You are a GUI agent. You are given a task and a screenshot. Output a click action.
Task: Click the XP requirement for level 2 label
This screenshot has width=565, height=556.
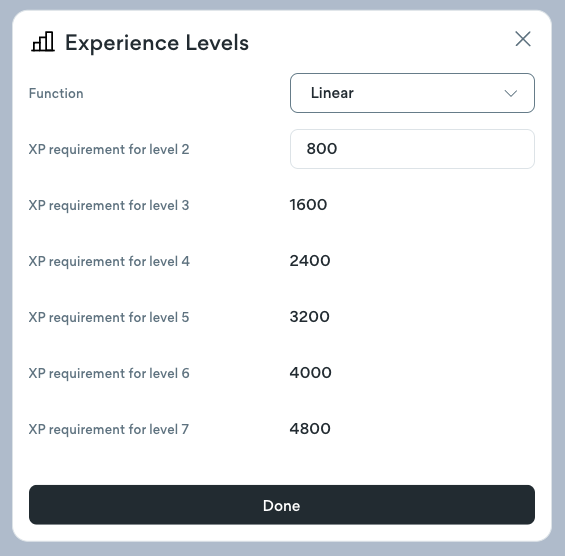[109, 150]
